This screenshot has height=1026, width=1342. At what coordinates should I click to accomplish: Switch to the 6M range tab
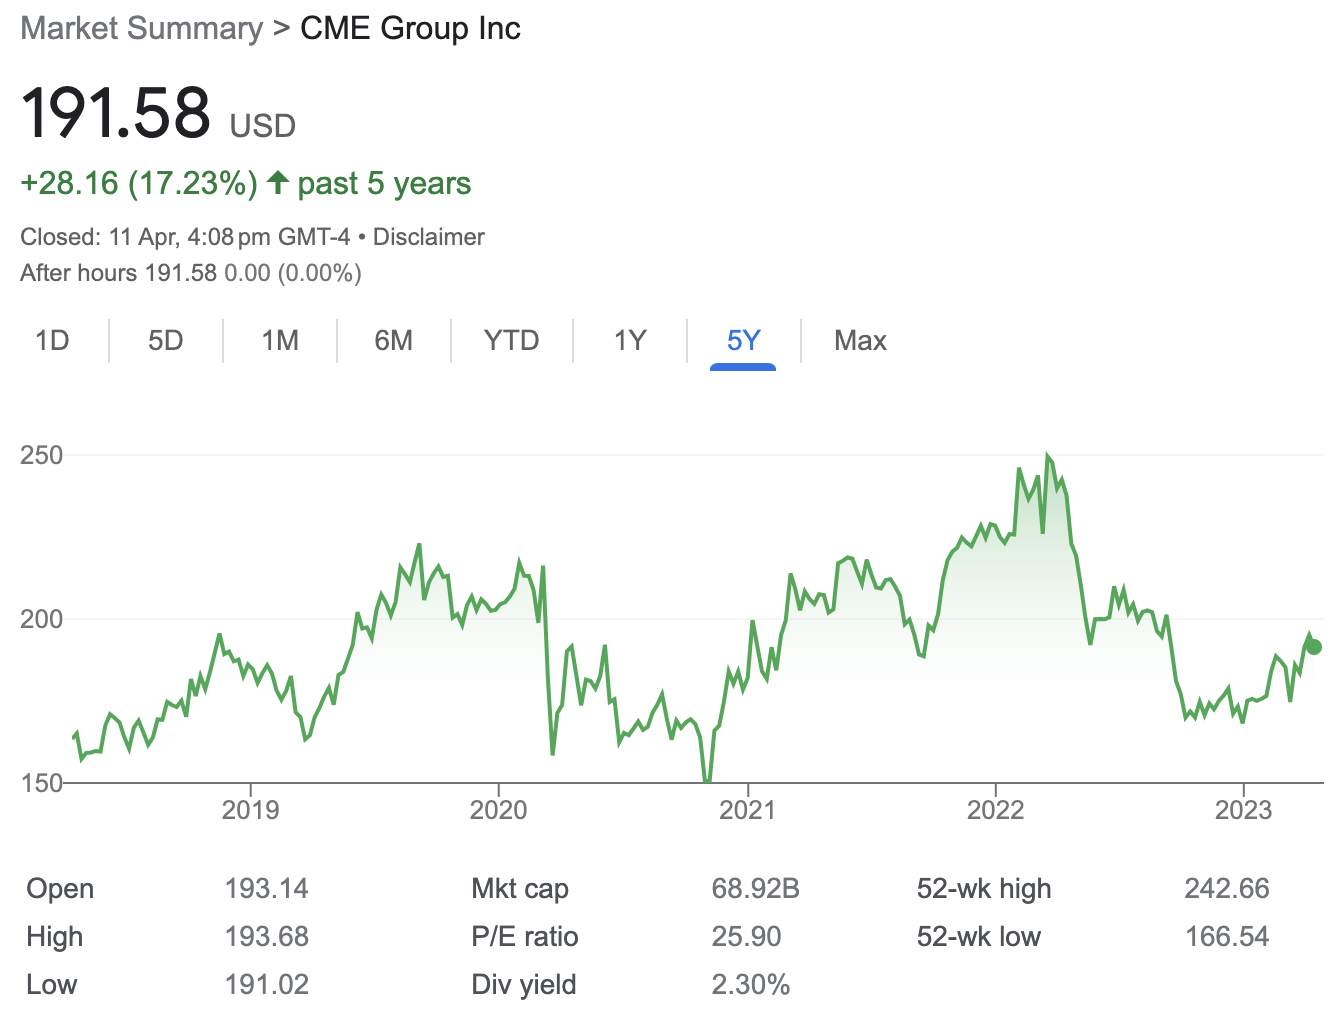point(394,341)
